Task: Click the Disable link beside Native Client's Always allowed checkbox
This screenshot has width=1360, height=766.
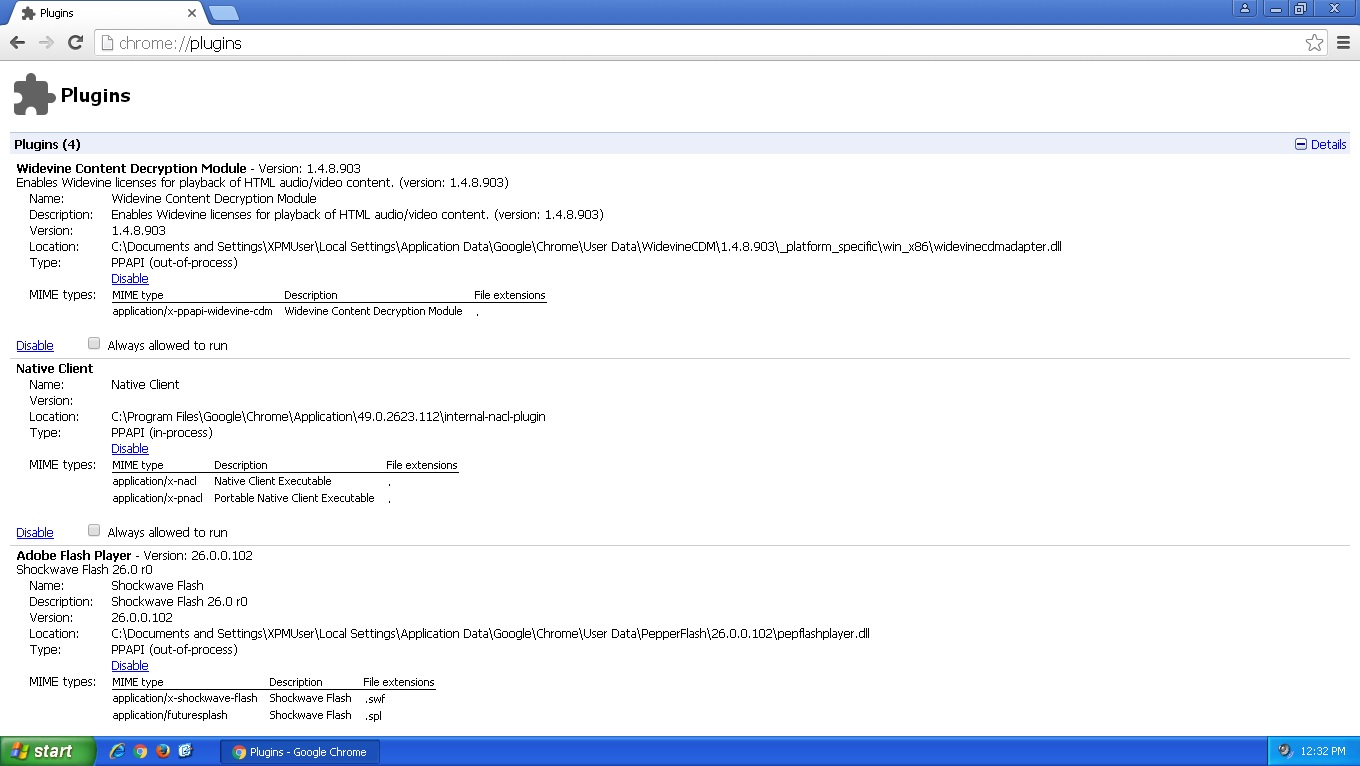Action: click(x=35, y=533)
